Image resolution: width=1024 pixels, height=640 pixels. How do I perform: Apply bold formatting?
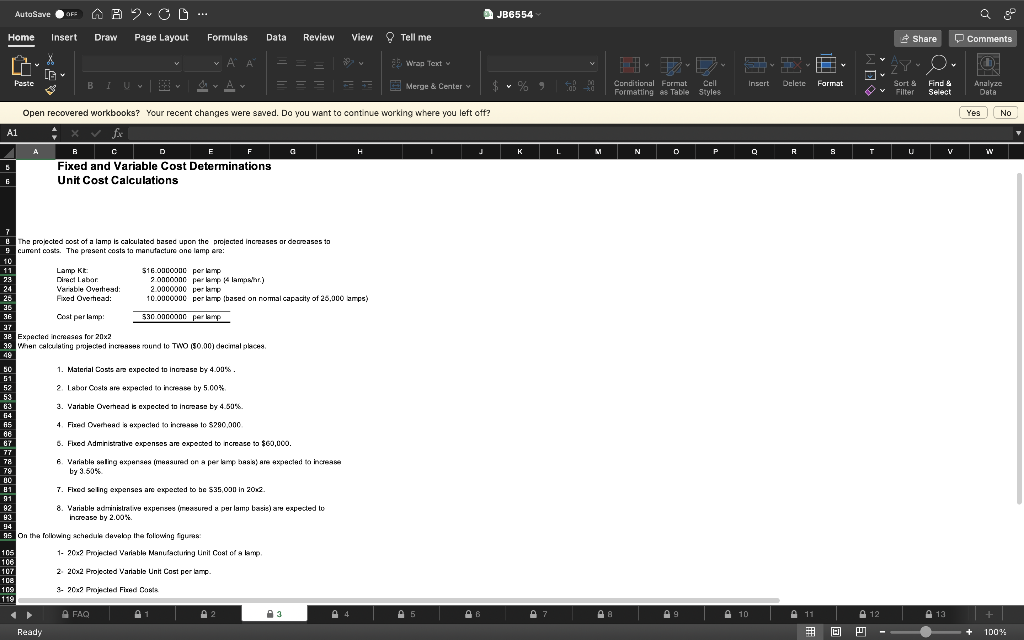point(91,86)
